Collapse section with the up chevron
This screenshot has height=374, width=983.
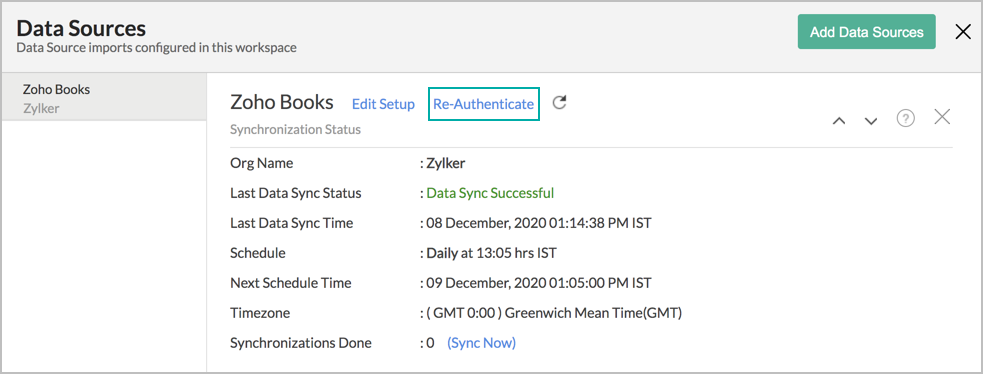tap(839, 121)
